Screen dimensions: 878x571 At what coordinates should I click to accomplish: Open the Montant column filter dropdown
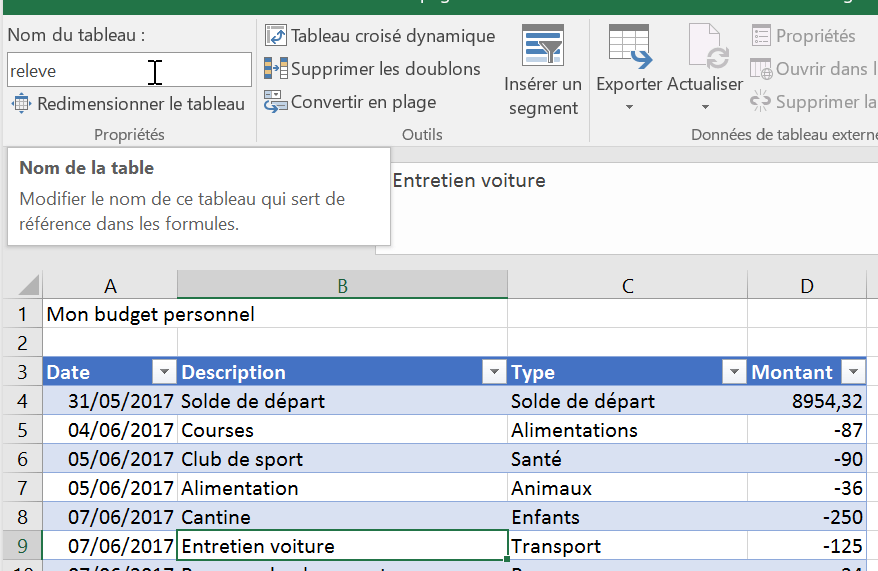pos(853,371)
